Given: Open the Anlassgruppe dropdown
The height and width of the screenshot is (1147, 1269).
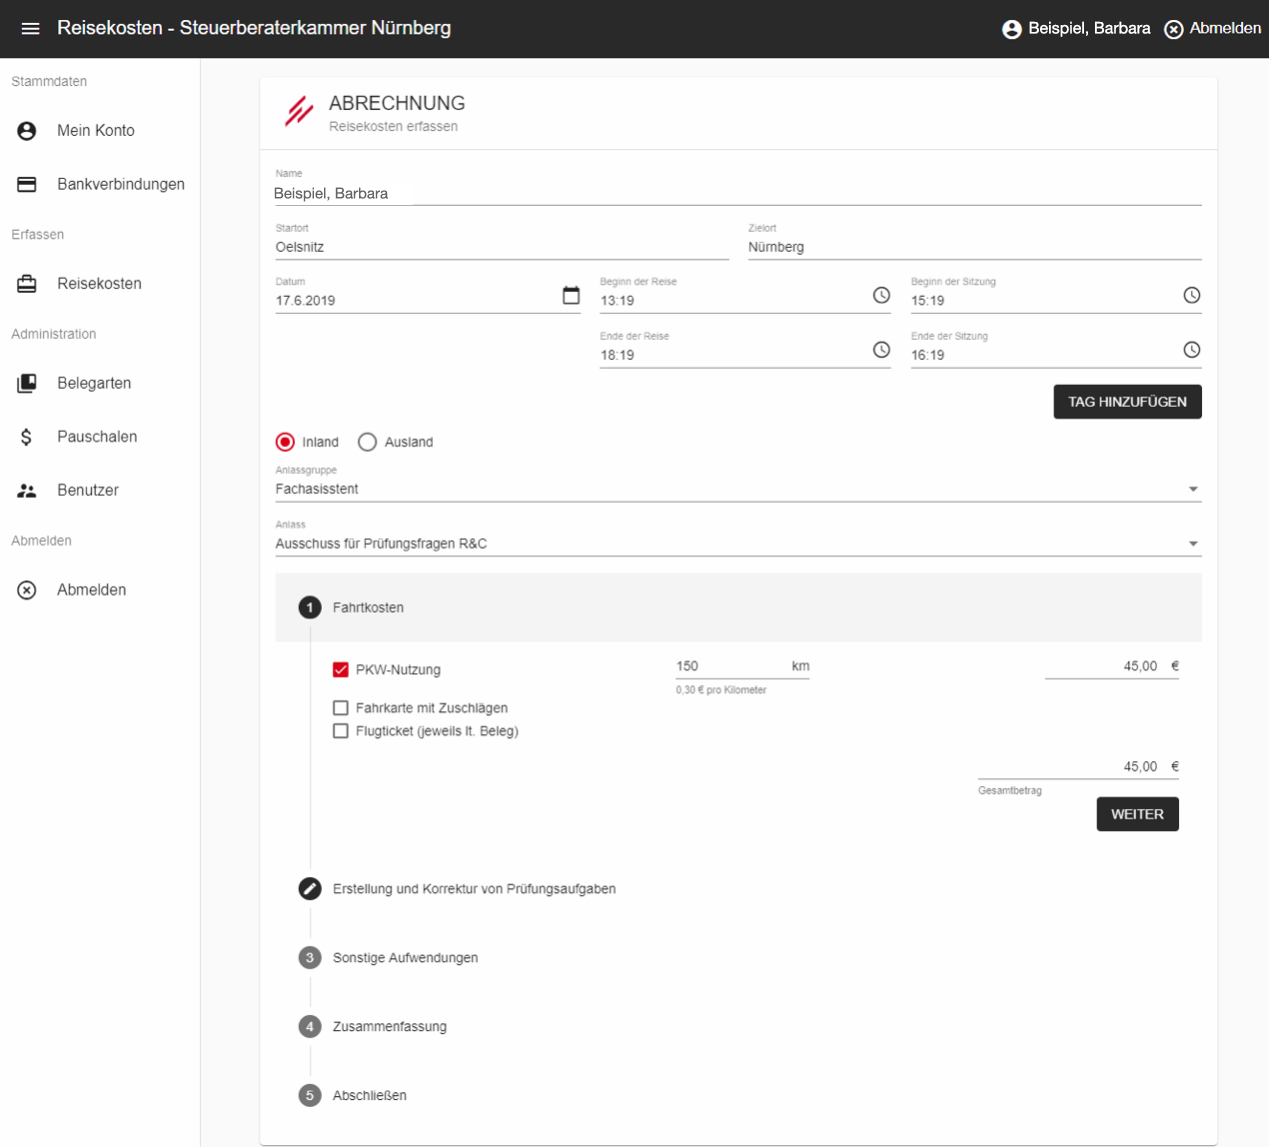Looking at the screenshot, I should pyautogui.click(x=1192, y=488).
